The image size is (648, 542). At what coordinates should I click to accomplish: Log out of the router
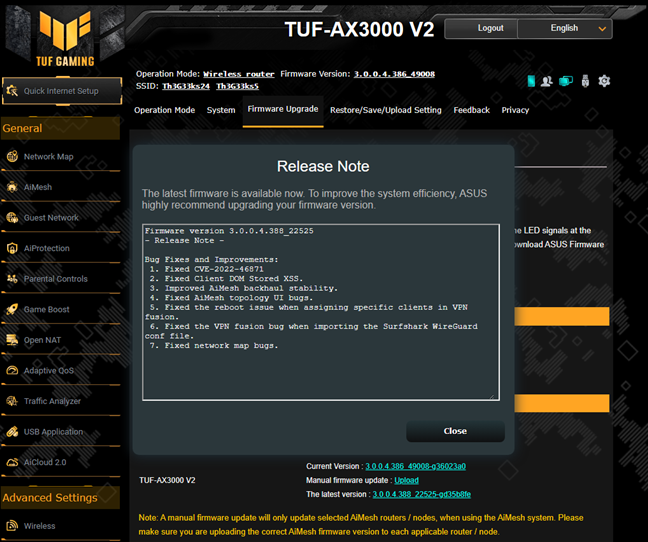click(481, 28)
